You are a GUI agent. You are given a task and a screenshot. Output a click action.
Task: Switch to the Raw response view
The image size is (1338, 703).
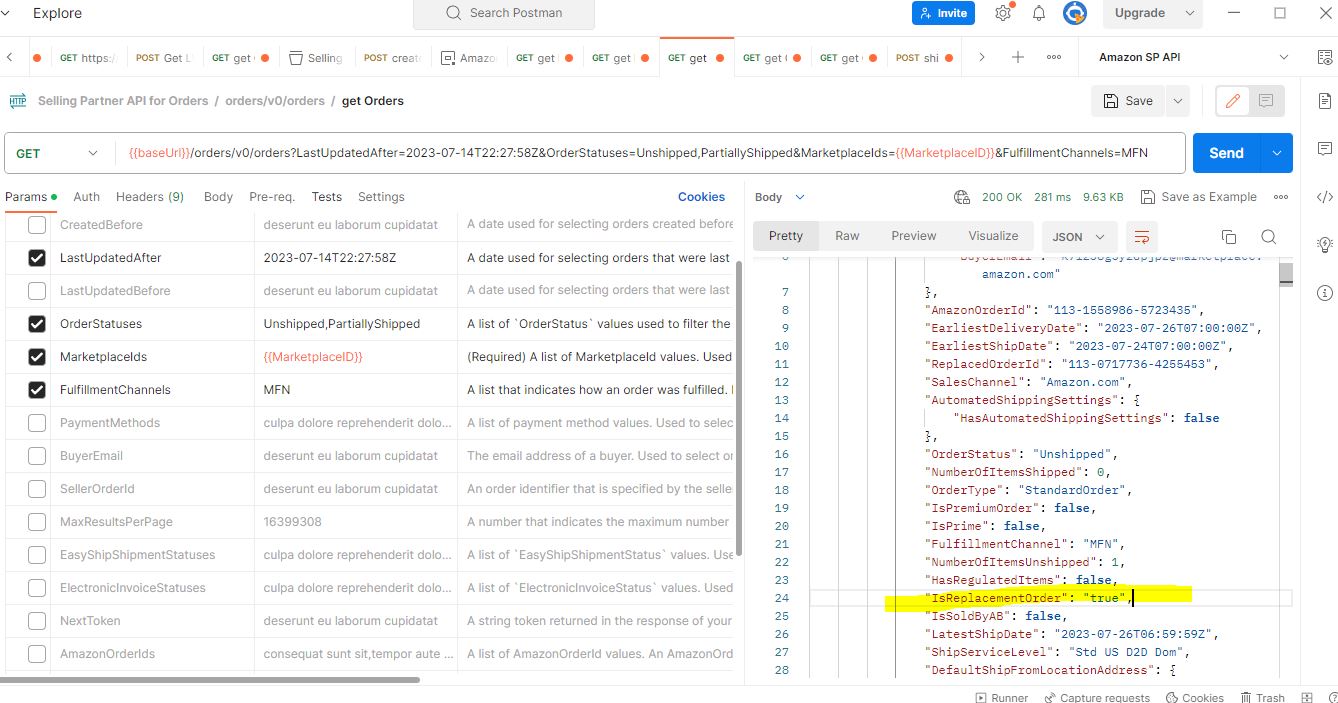coord(846,235)
